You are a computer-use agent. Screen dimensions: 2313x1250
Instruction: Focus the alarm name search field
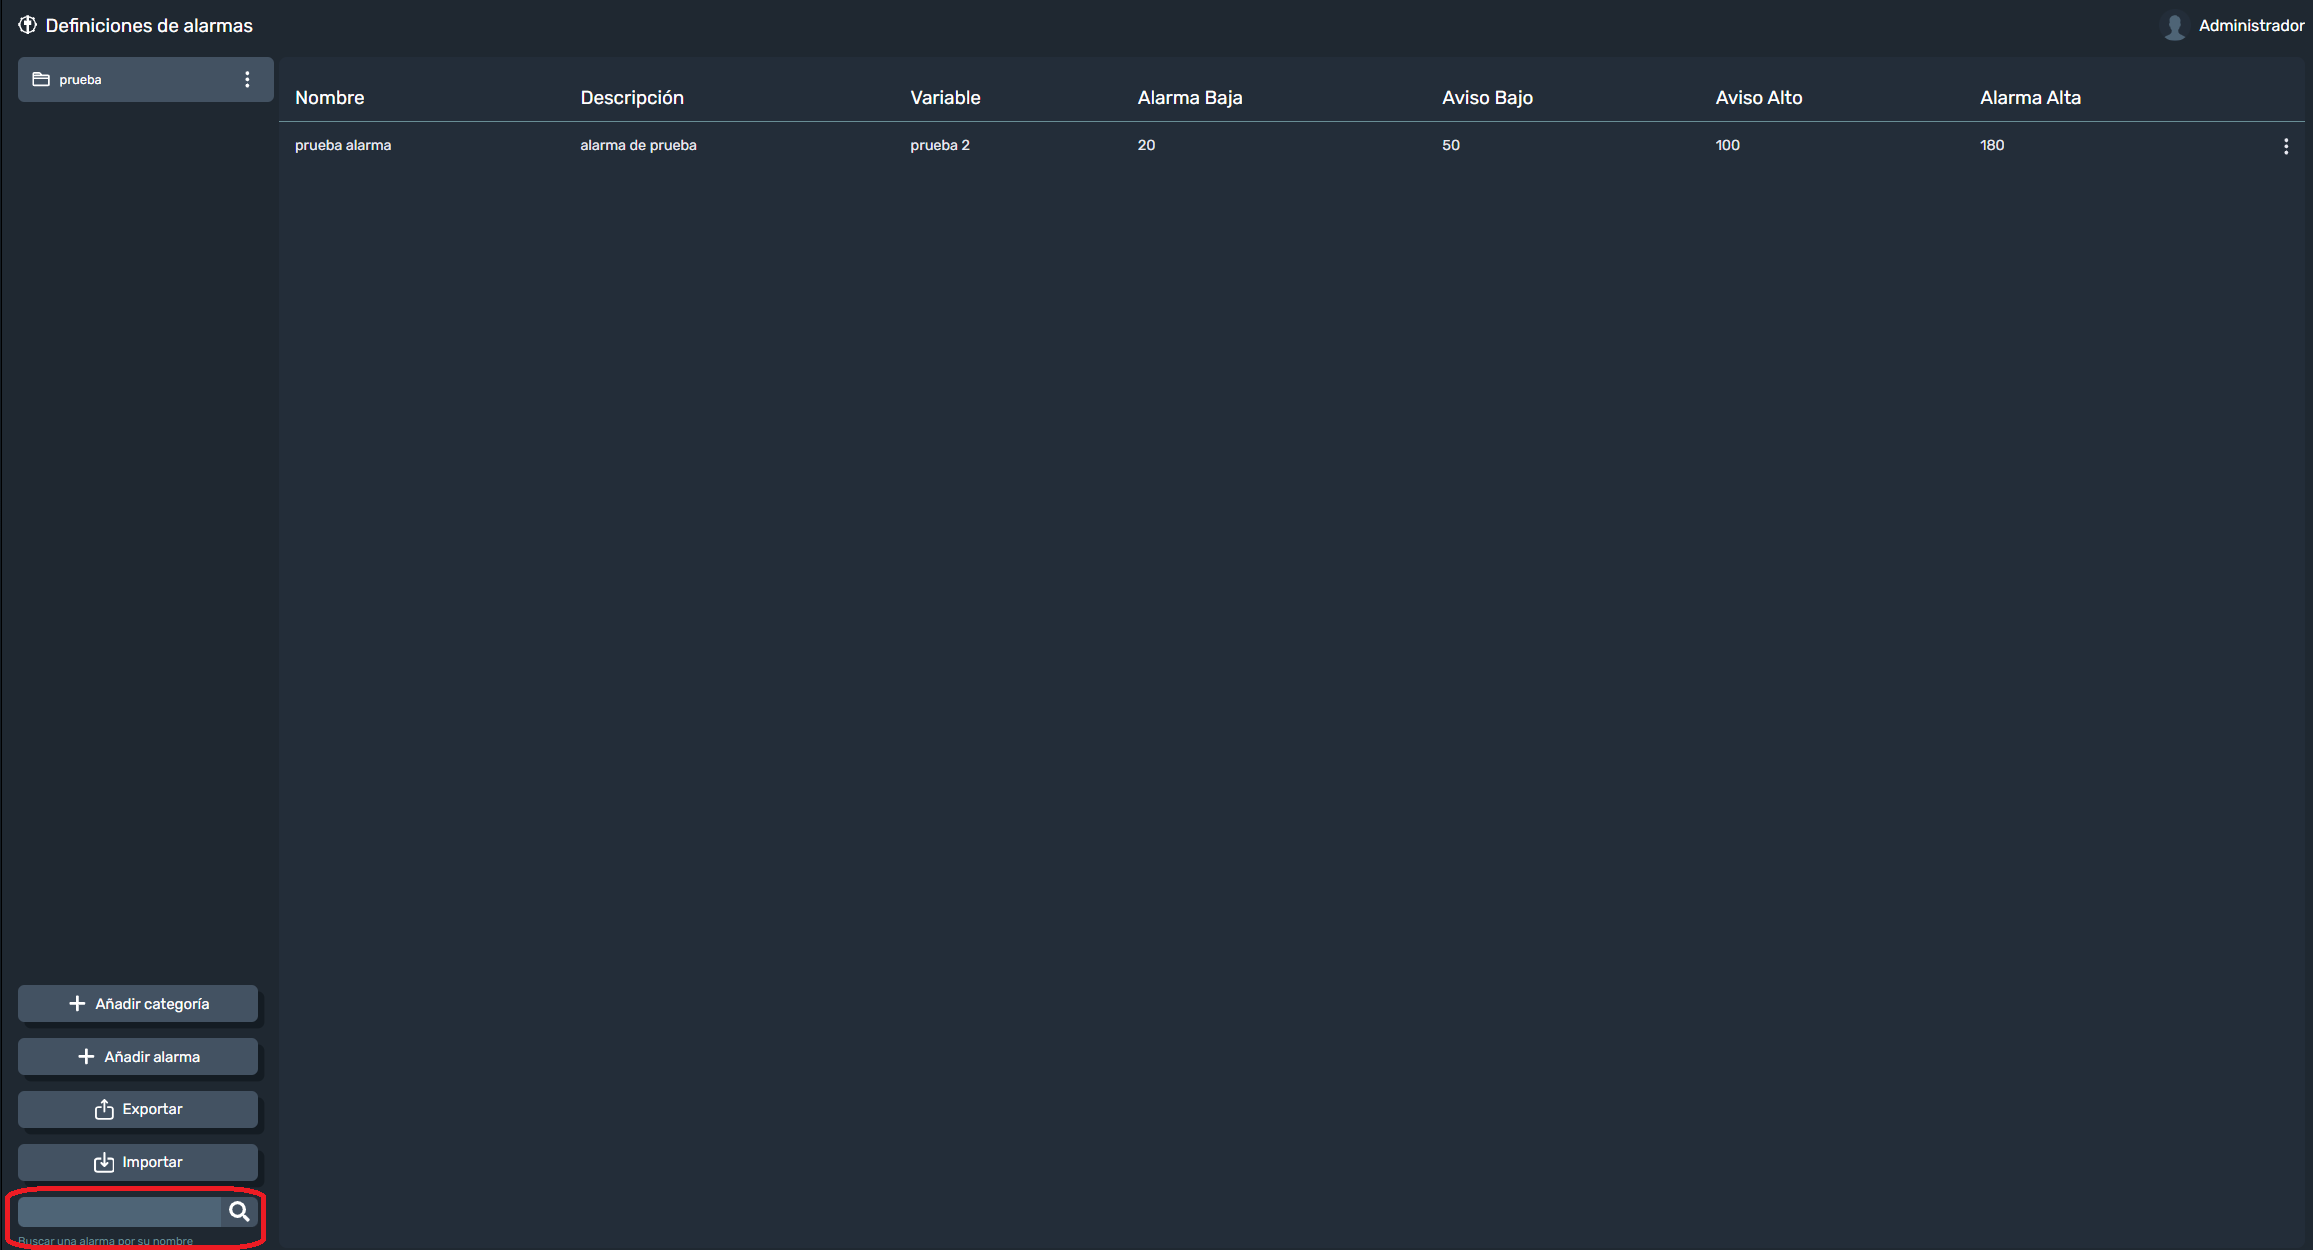(x=119, y=1211)
